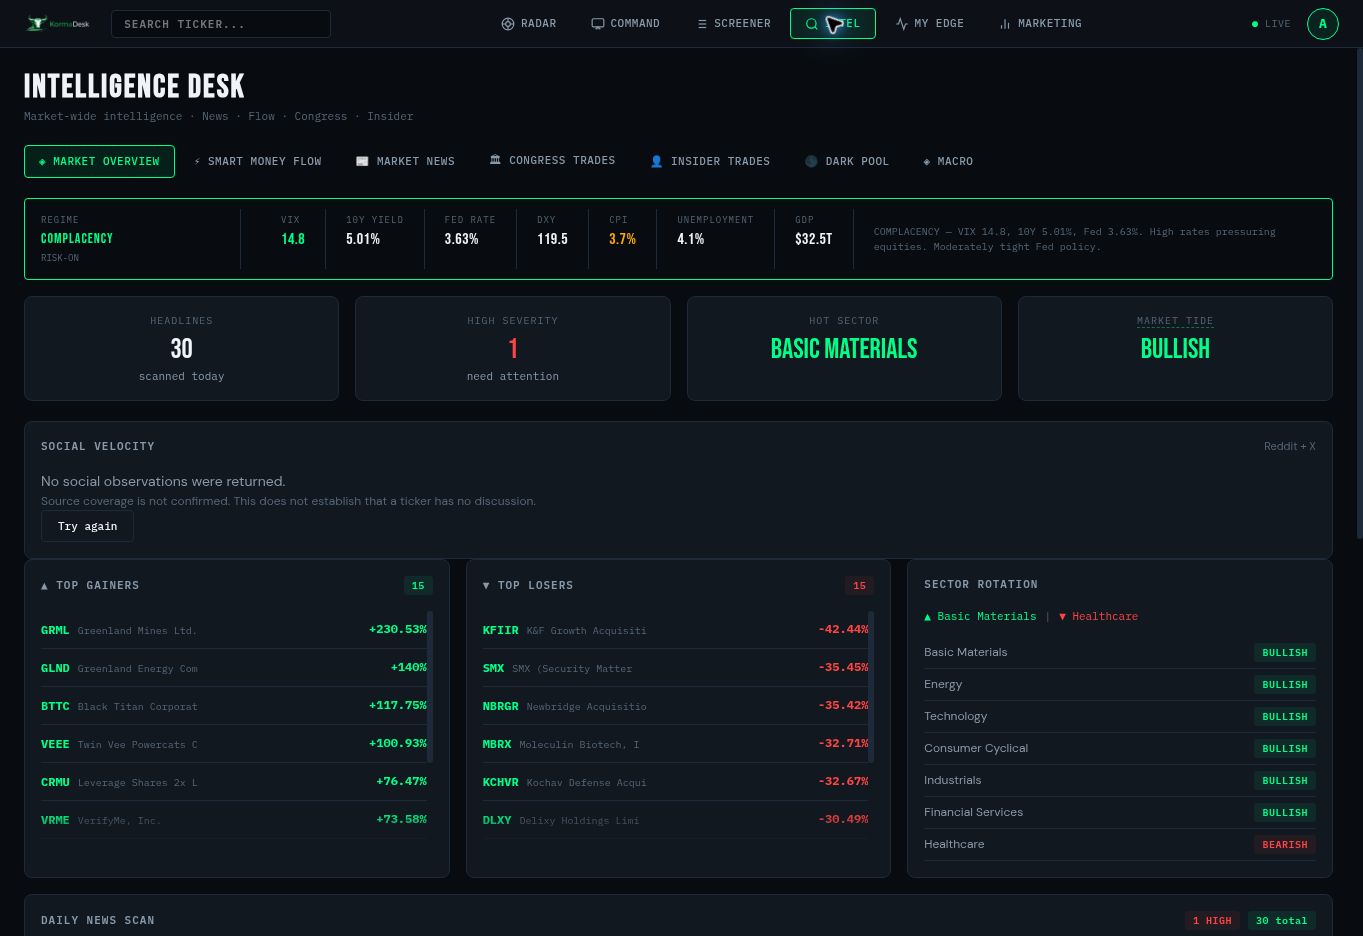The height and width of the screenshot is (936, 1363).
Task: Click the Market Overview diamond icon
Action: 42,161
